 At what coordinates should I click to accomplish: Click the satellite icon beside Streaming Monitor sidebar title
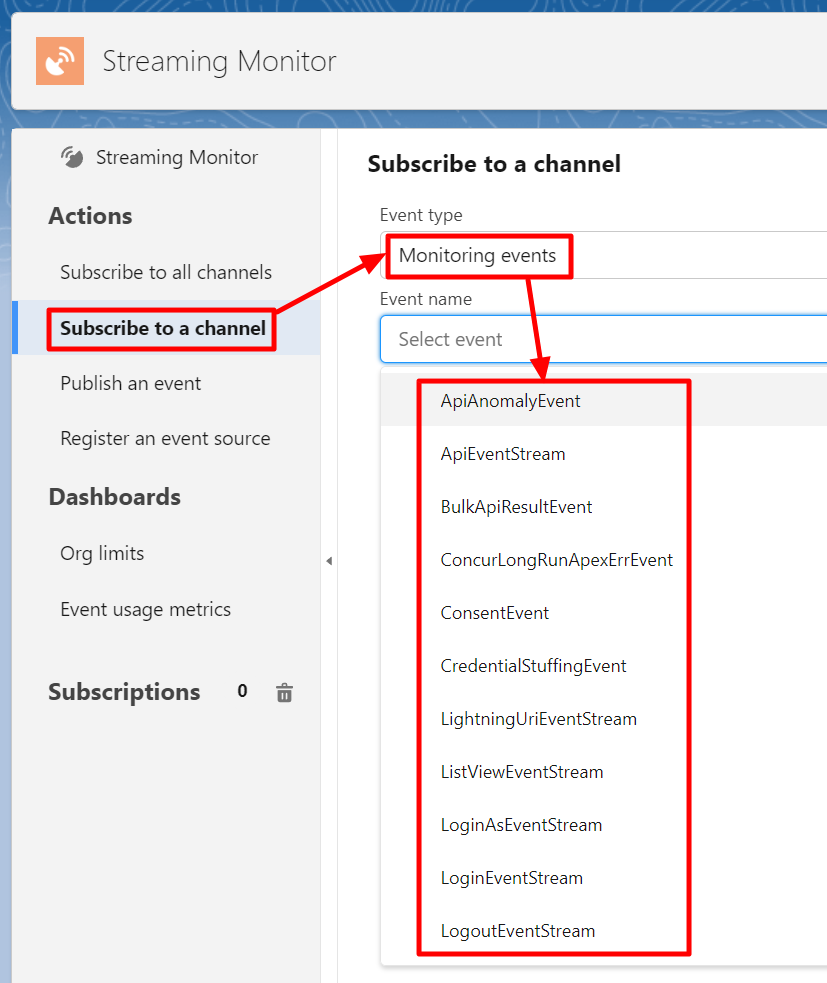pyautogui.click(x=72, y=157)
